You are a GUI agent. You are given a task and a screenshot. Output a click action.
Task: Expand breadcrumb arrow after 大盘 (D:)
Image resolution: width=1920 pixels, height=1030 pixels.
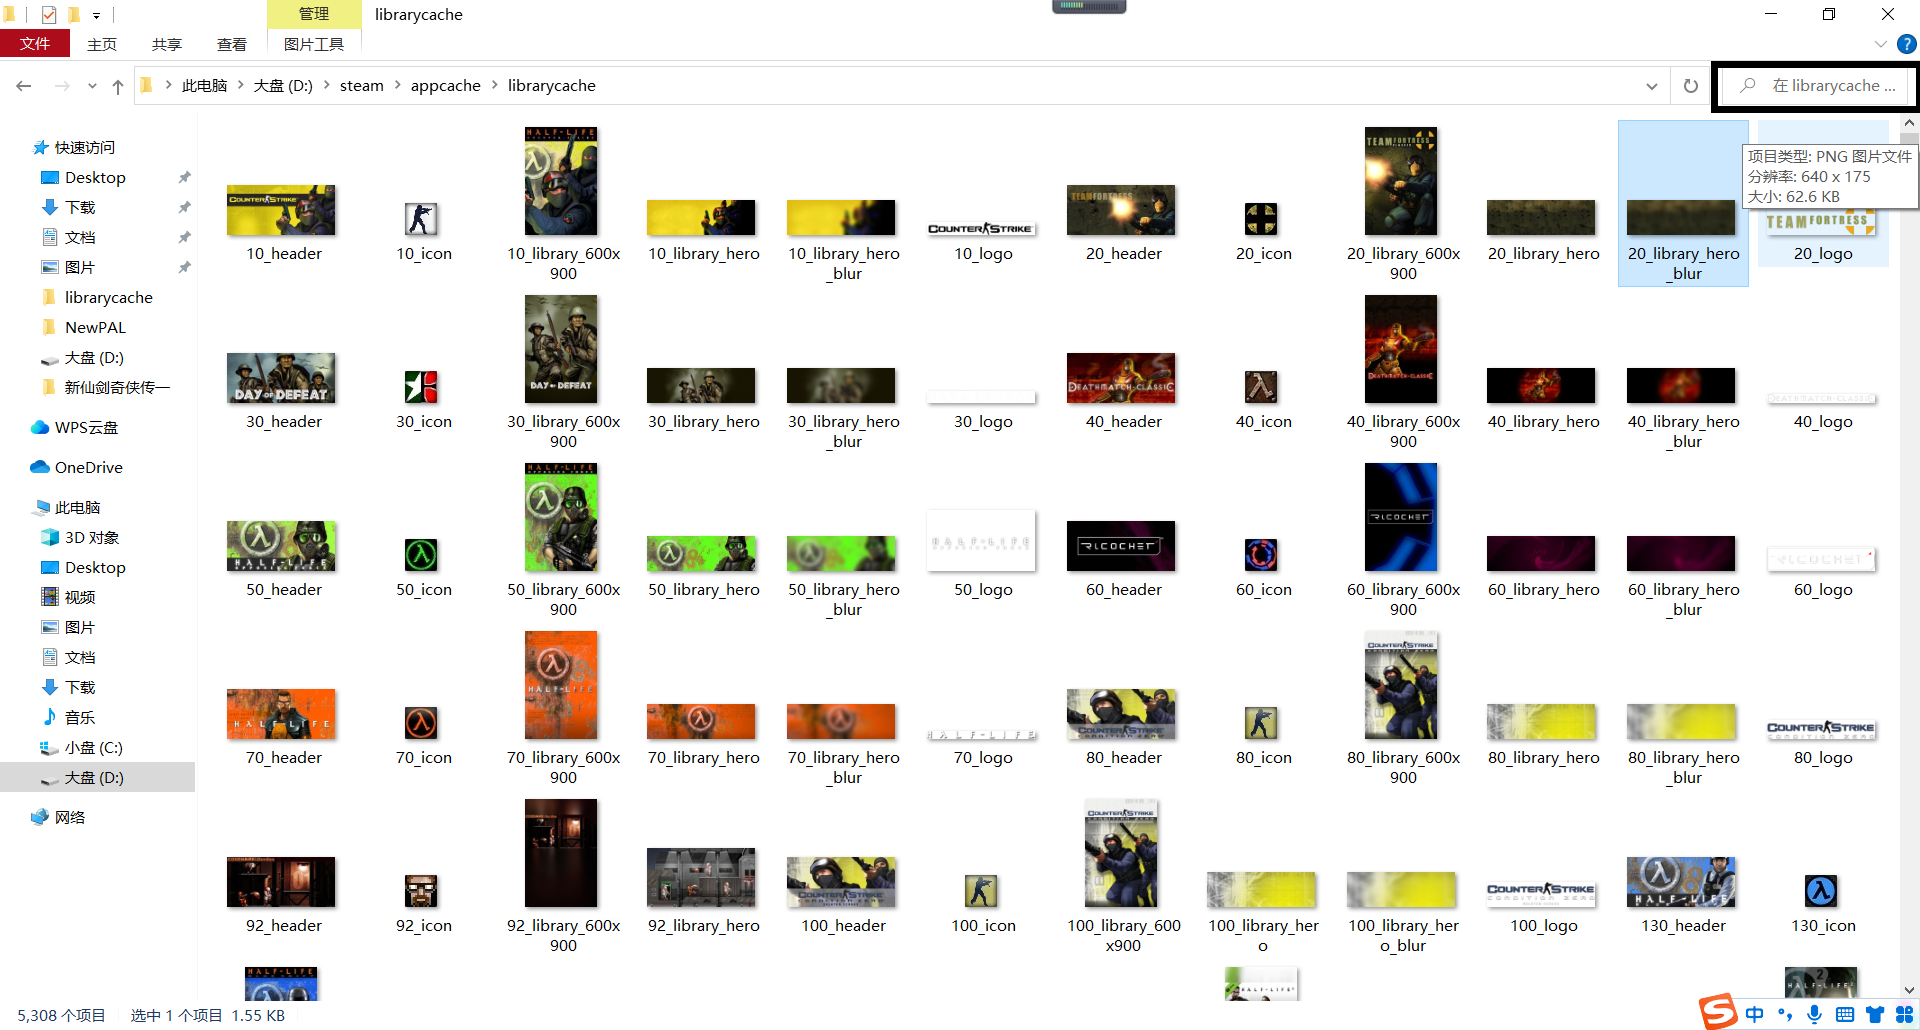click(326, 85)
